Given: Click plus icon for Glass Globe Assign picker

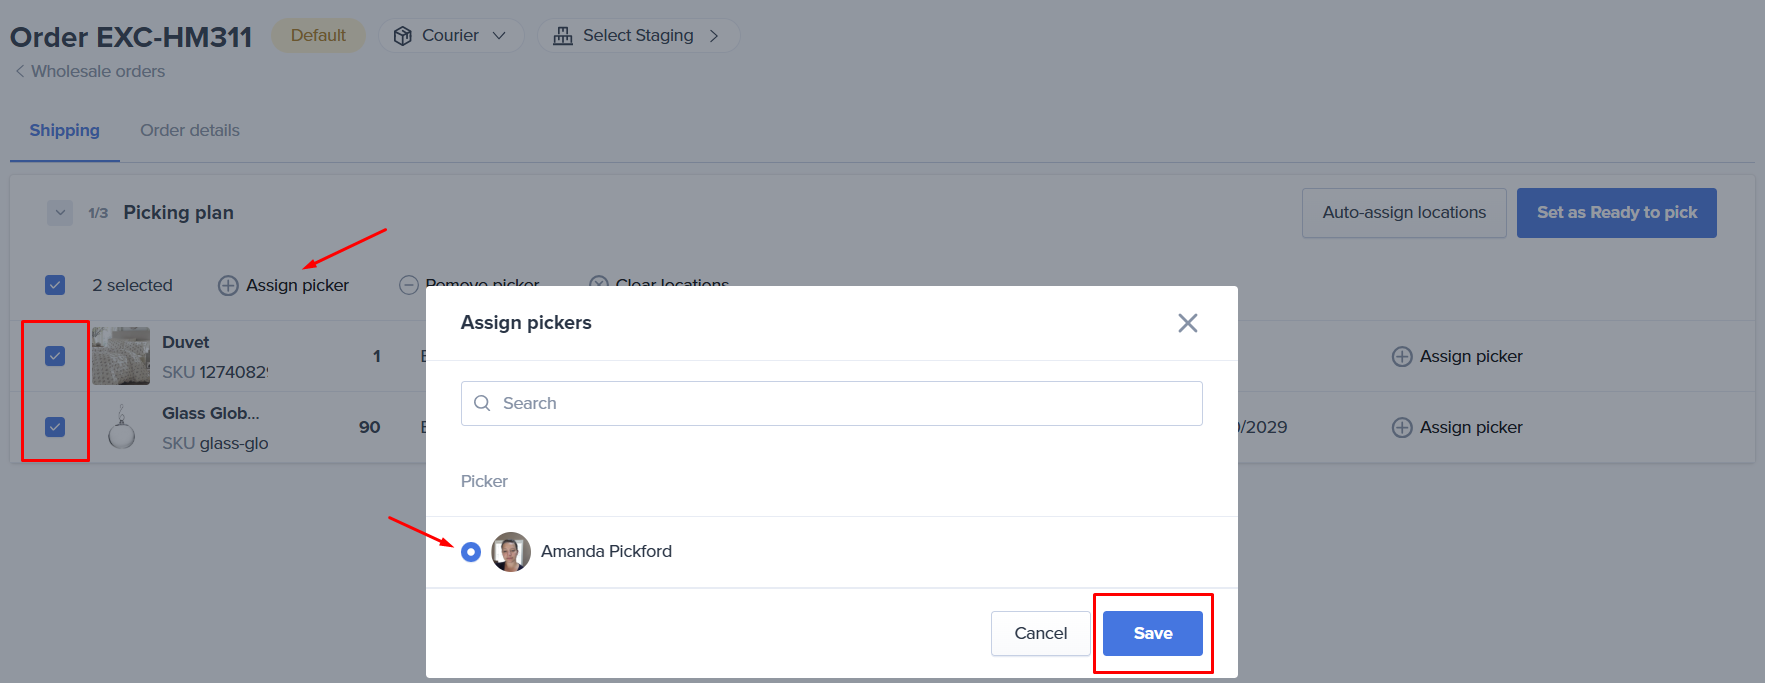Looking at the screenshot, I should [x=1402, y=428].
